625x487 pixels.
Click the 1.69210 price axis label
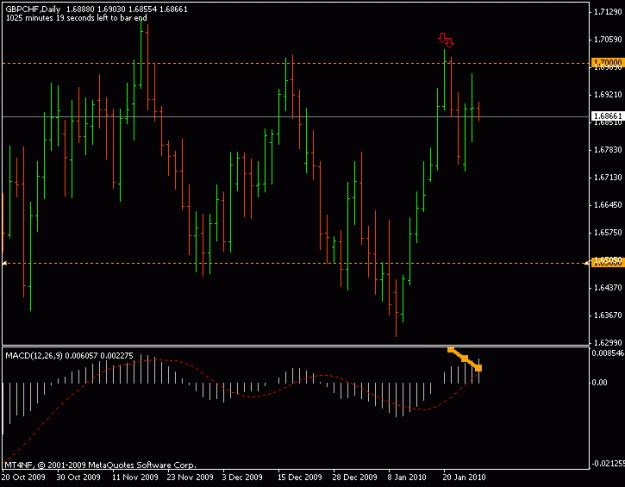(608, 94)
